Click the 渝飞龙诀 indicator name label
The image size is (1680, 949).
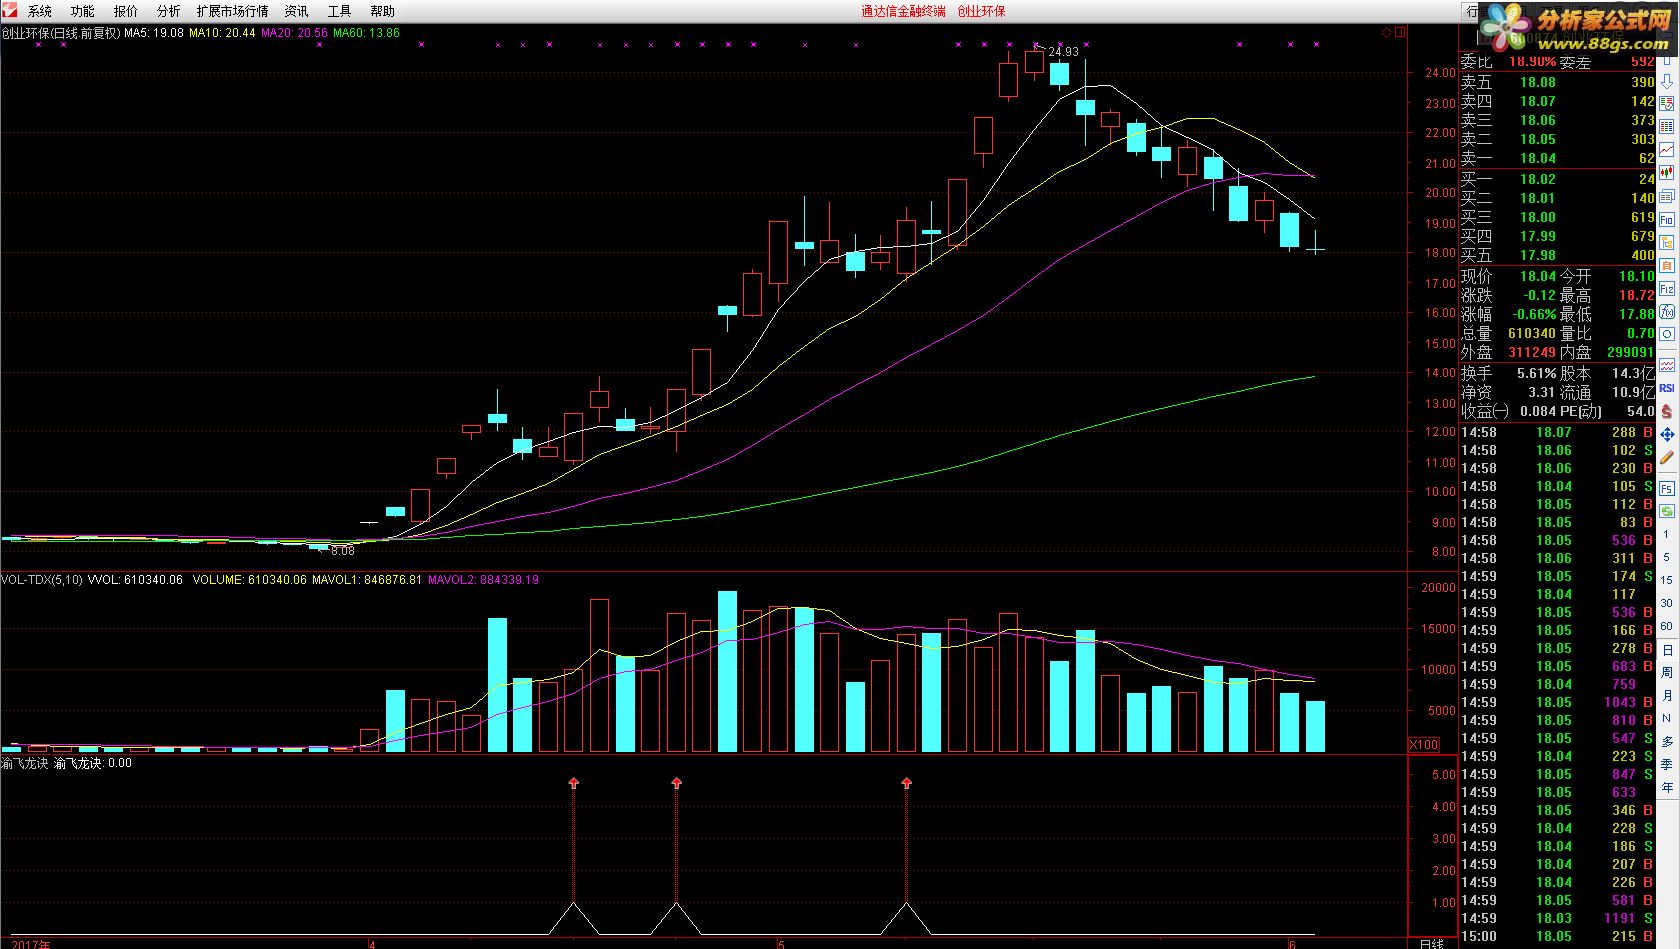pos(24,763)
